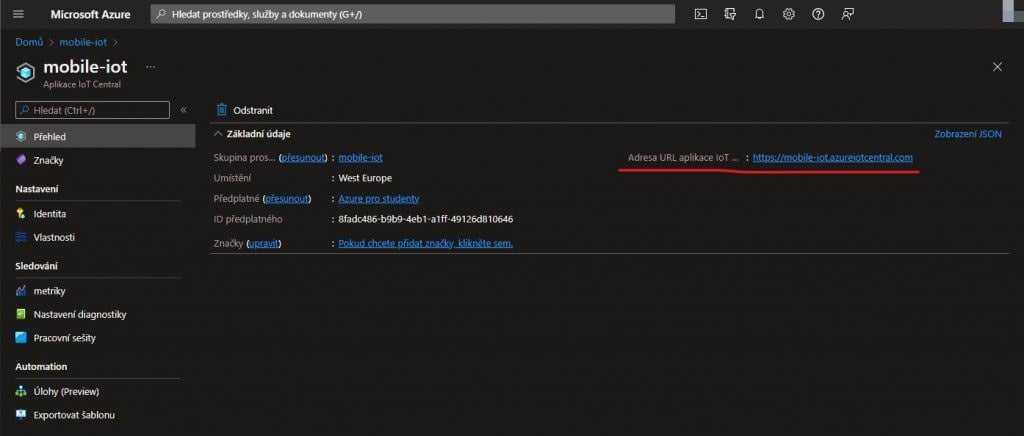
Task: Click the Odstranit trash icon
Action: coord(222,110)
